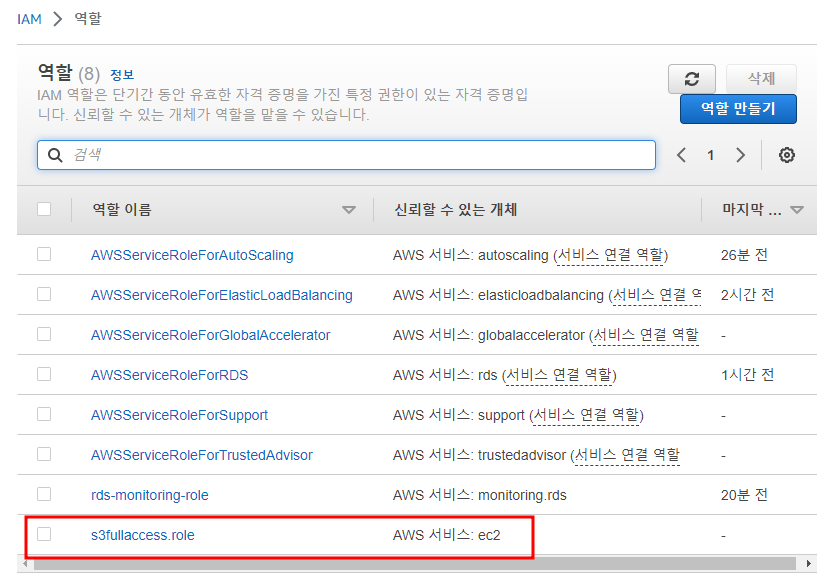Click the 26분 전 cell
The image size is (831, 586).
[744, 255]
